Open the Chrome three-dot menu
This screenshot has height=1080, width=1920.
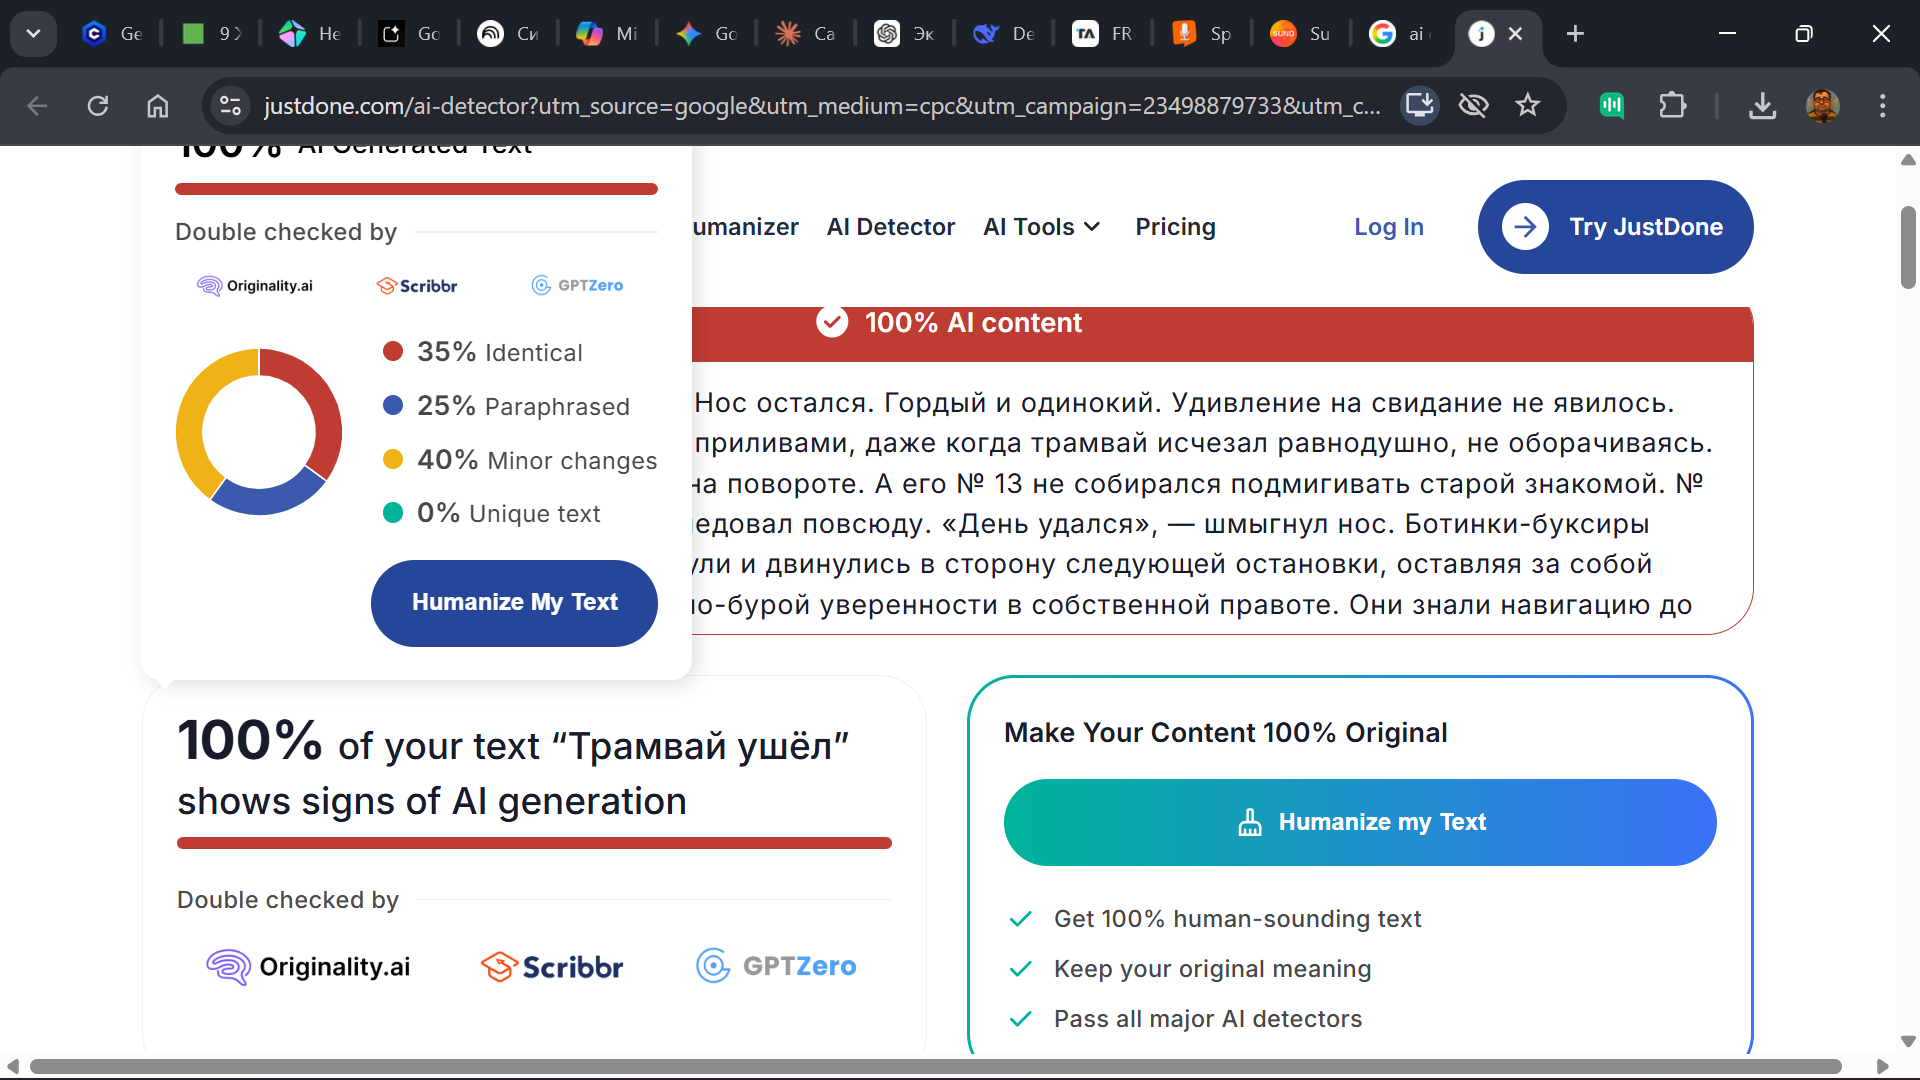coord(1882,105)
